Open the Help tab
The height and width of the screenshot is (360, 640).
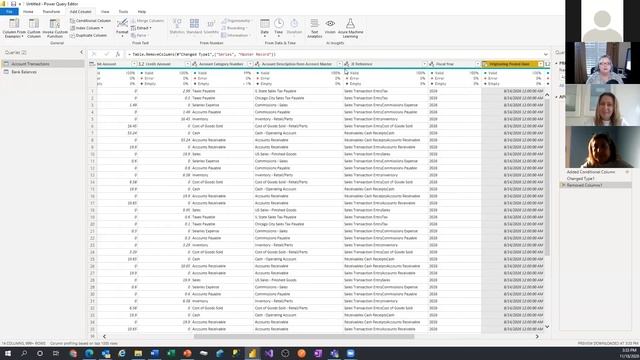142,11
